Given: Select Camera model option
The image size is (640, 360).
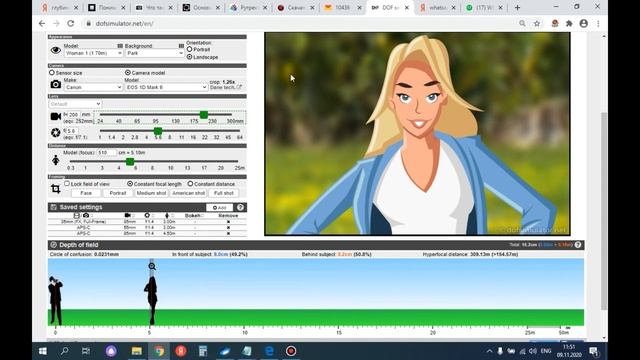Looking at the screenshot, I should click(128, 73).
